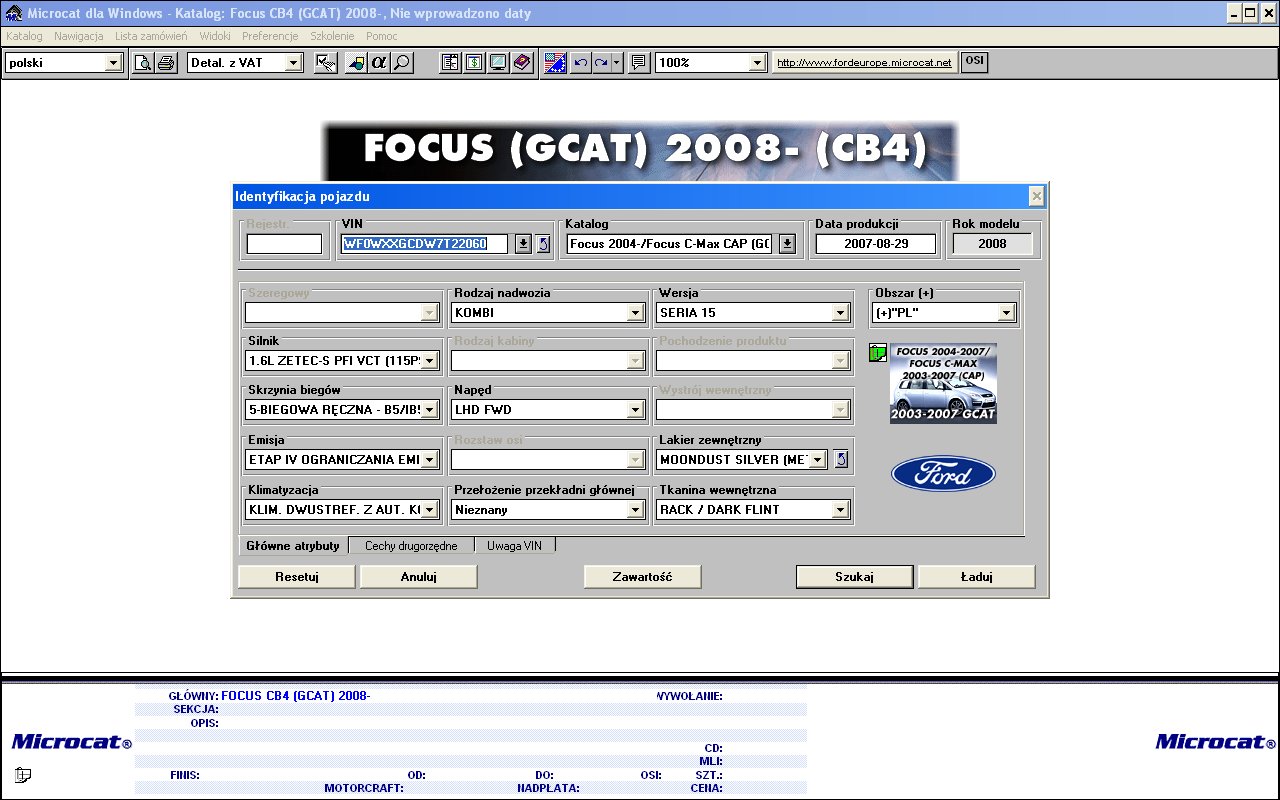The width and height of the screenshot is (1280, 800).
Task: Expand the Obszar (+) dropdown
Action: 1006,313
